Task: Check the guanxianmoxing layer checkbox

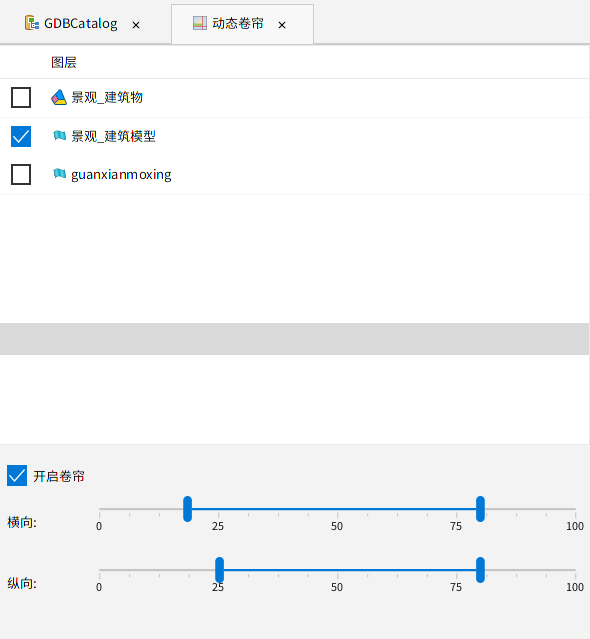Action: click(x=21, y=174)
